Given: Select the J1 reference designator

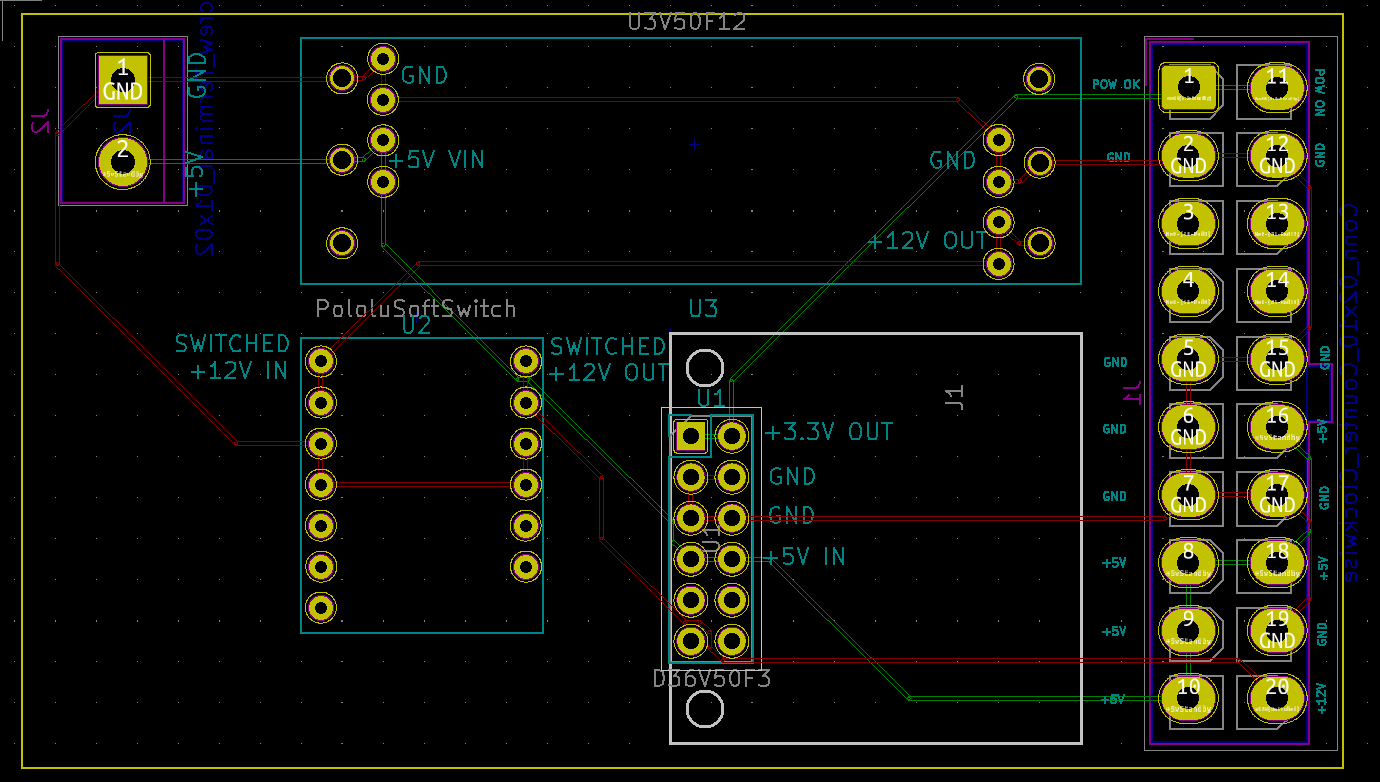Looking at the screenshot, I should 954,398.
